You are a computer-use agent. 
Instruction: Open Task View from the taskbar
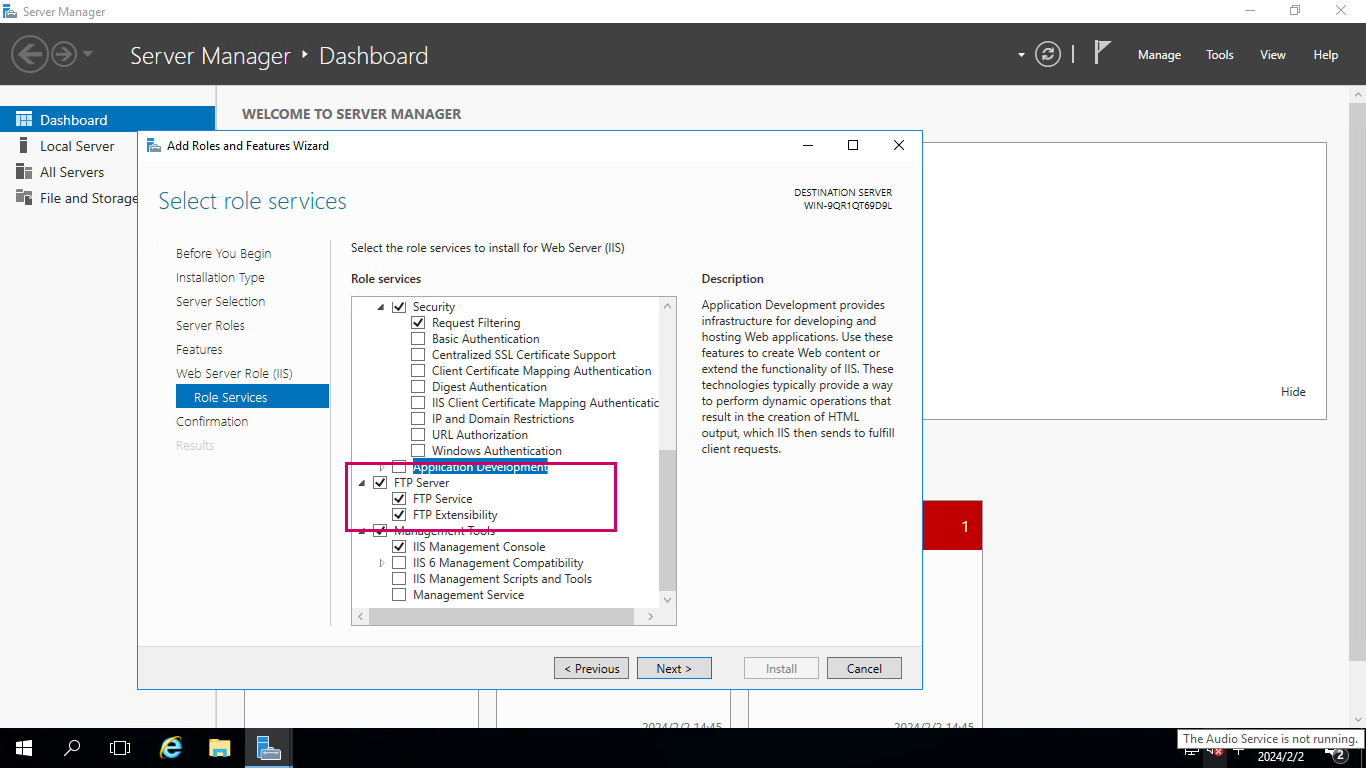coord(120,748)
